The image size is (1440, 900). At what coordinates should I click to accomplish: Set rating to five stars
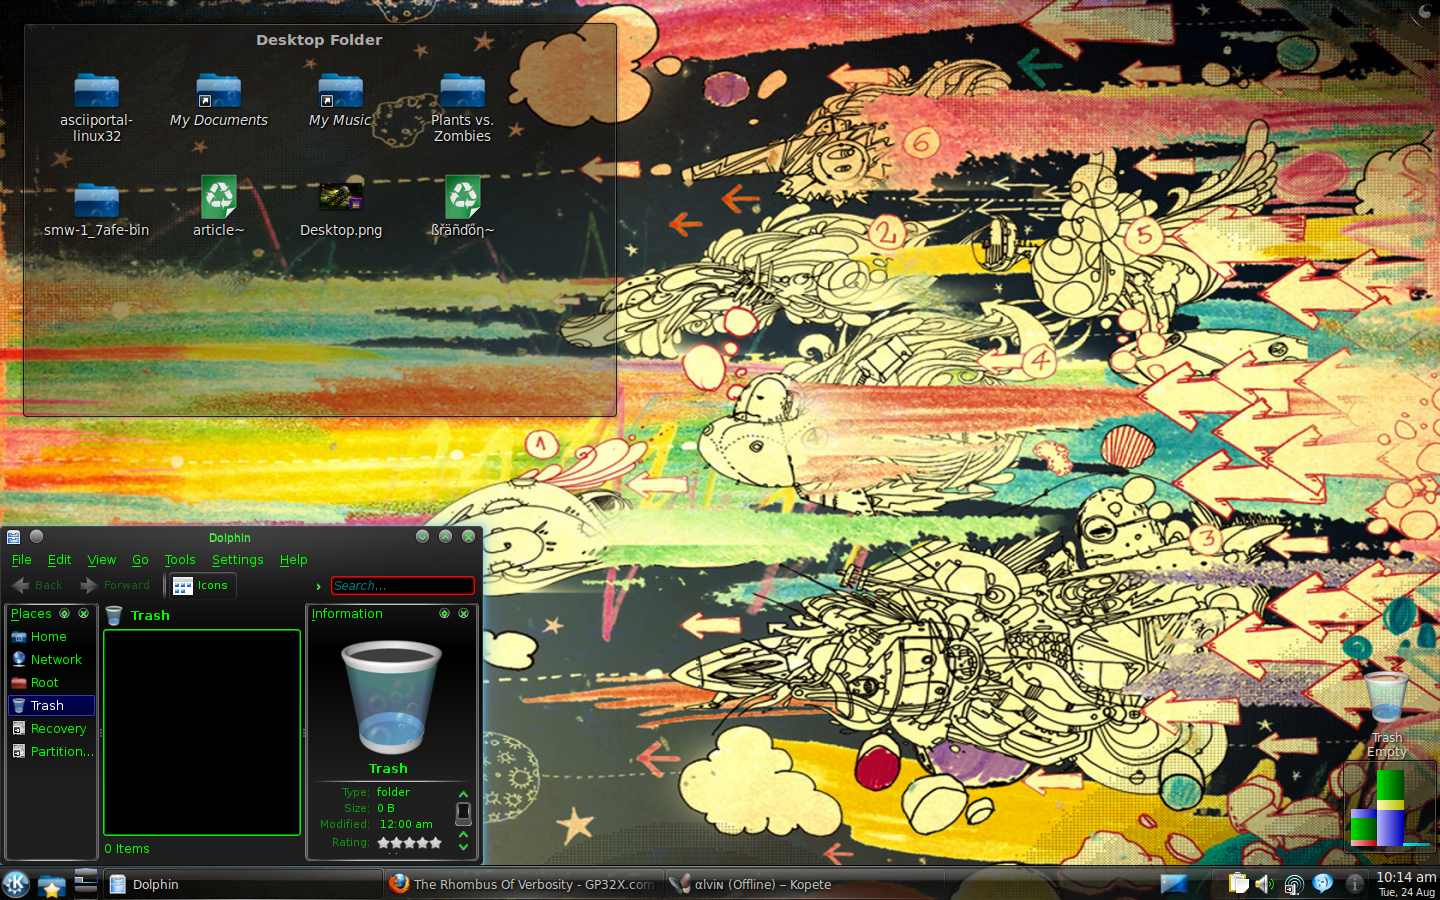pyautogui.click(x=435, y=843)
